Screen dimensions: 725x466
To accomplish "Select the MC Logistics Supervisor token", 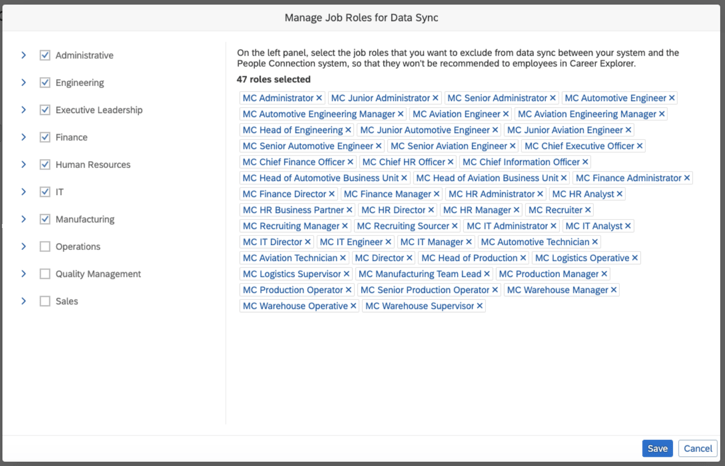I will pos(292,274).
